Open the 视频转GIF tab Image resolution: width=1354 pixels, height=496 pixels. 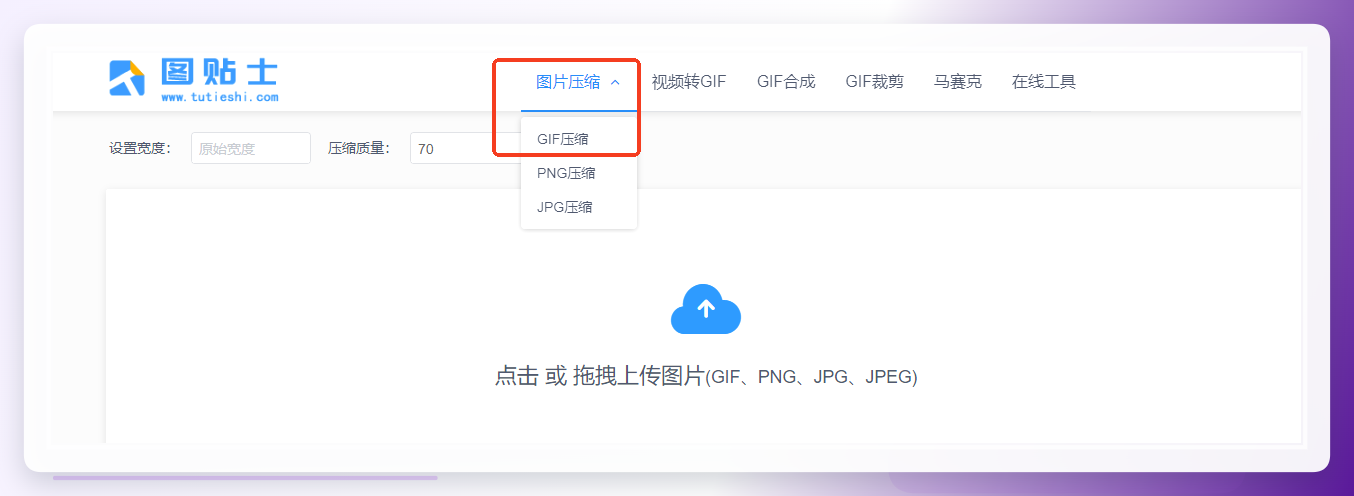[689, 82]
